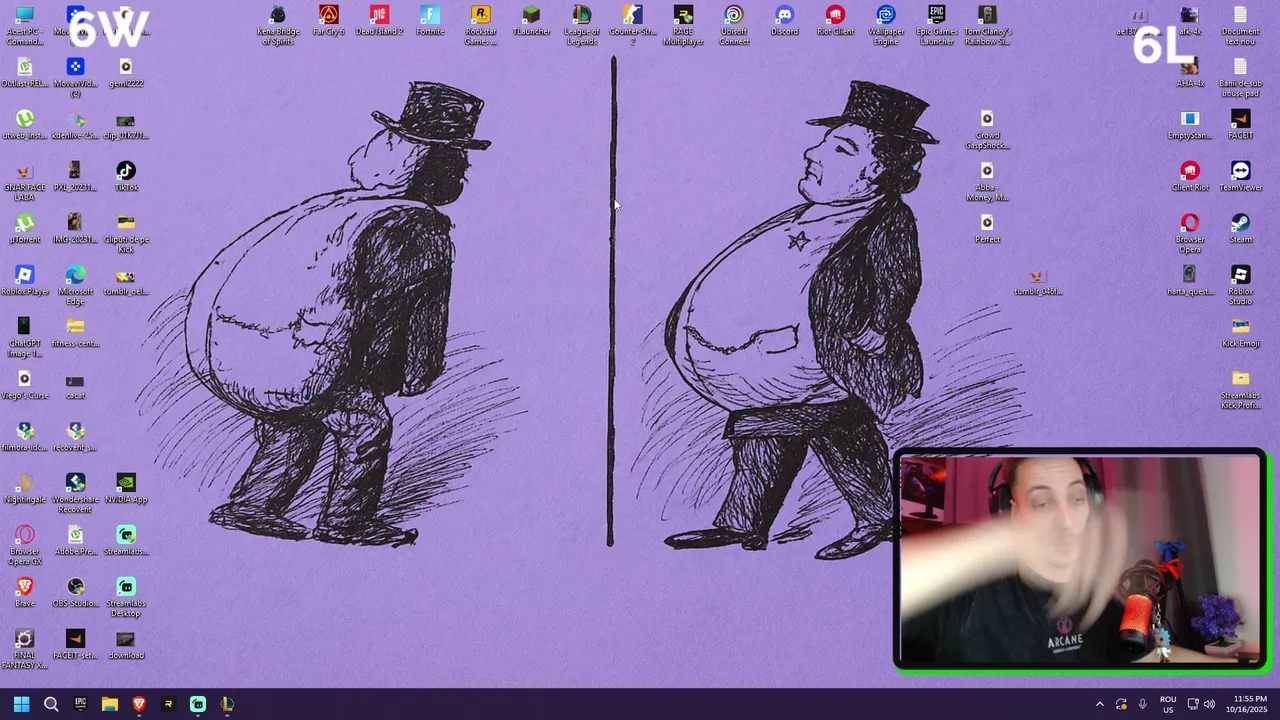
Task: Select the Perfect audio file icon
Action: pos(987,229)
